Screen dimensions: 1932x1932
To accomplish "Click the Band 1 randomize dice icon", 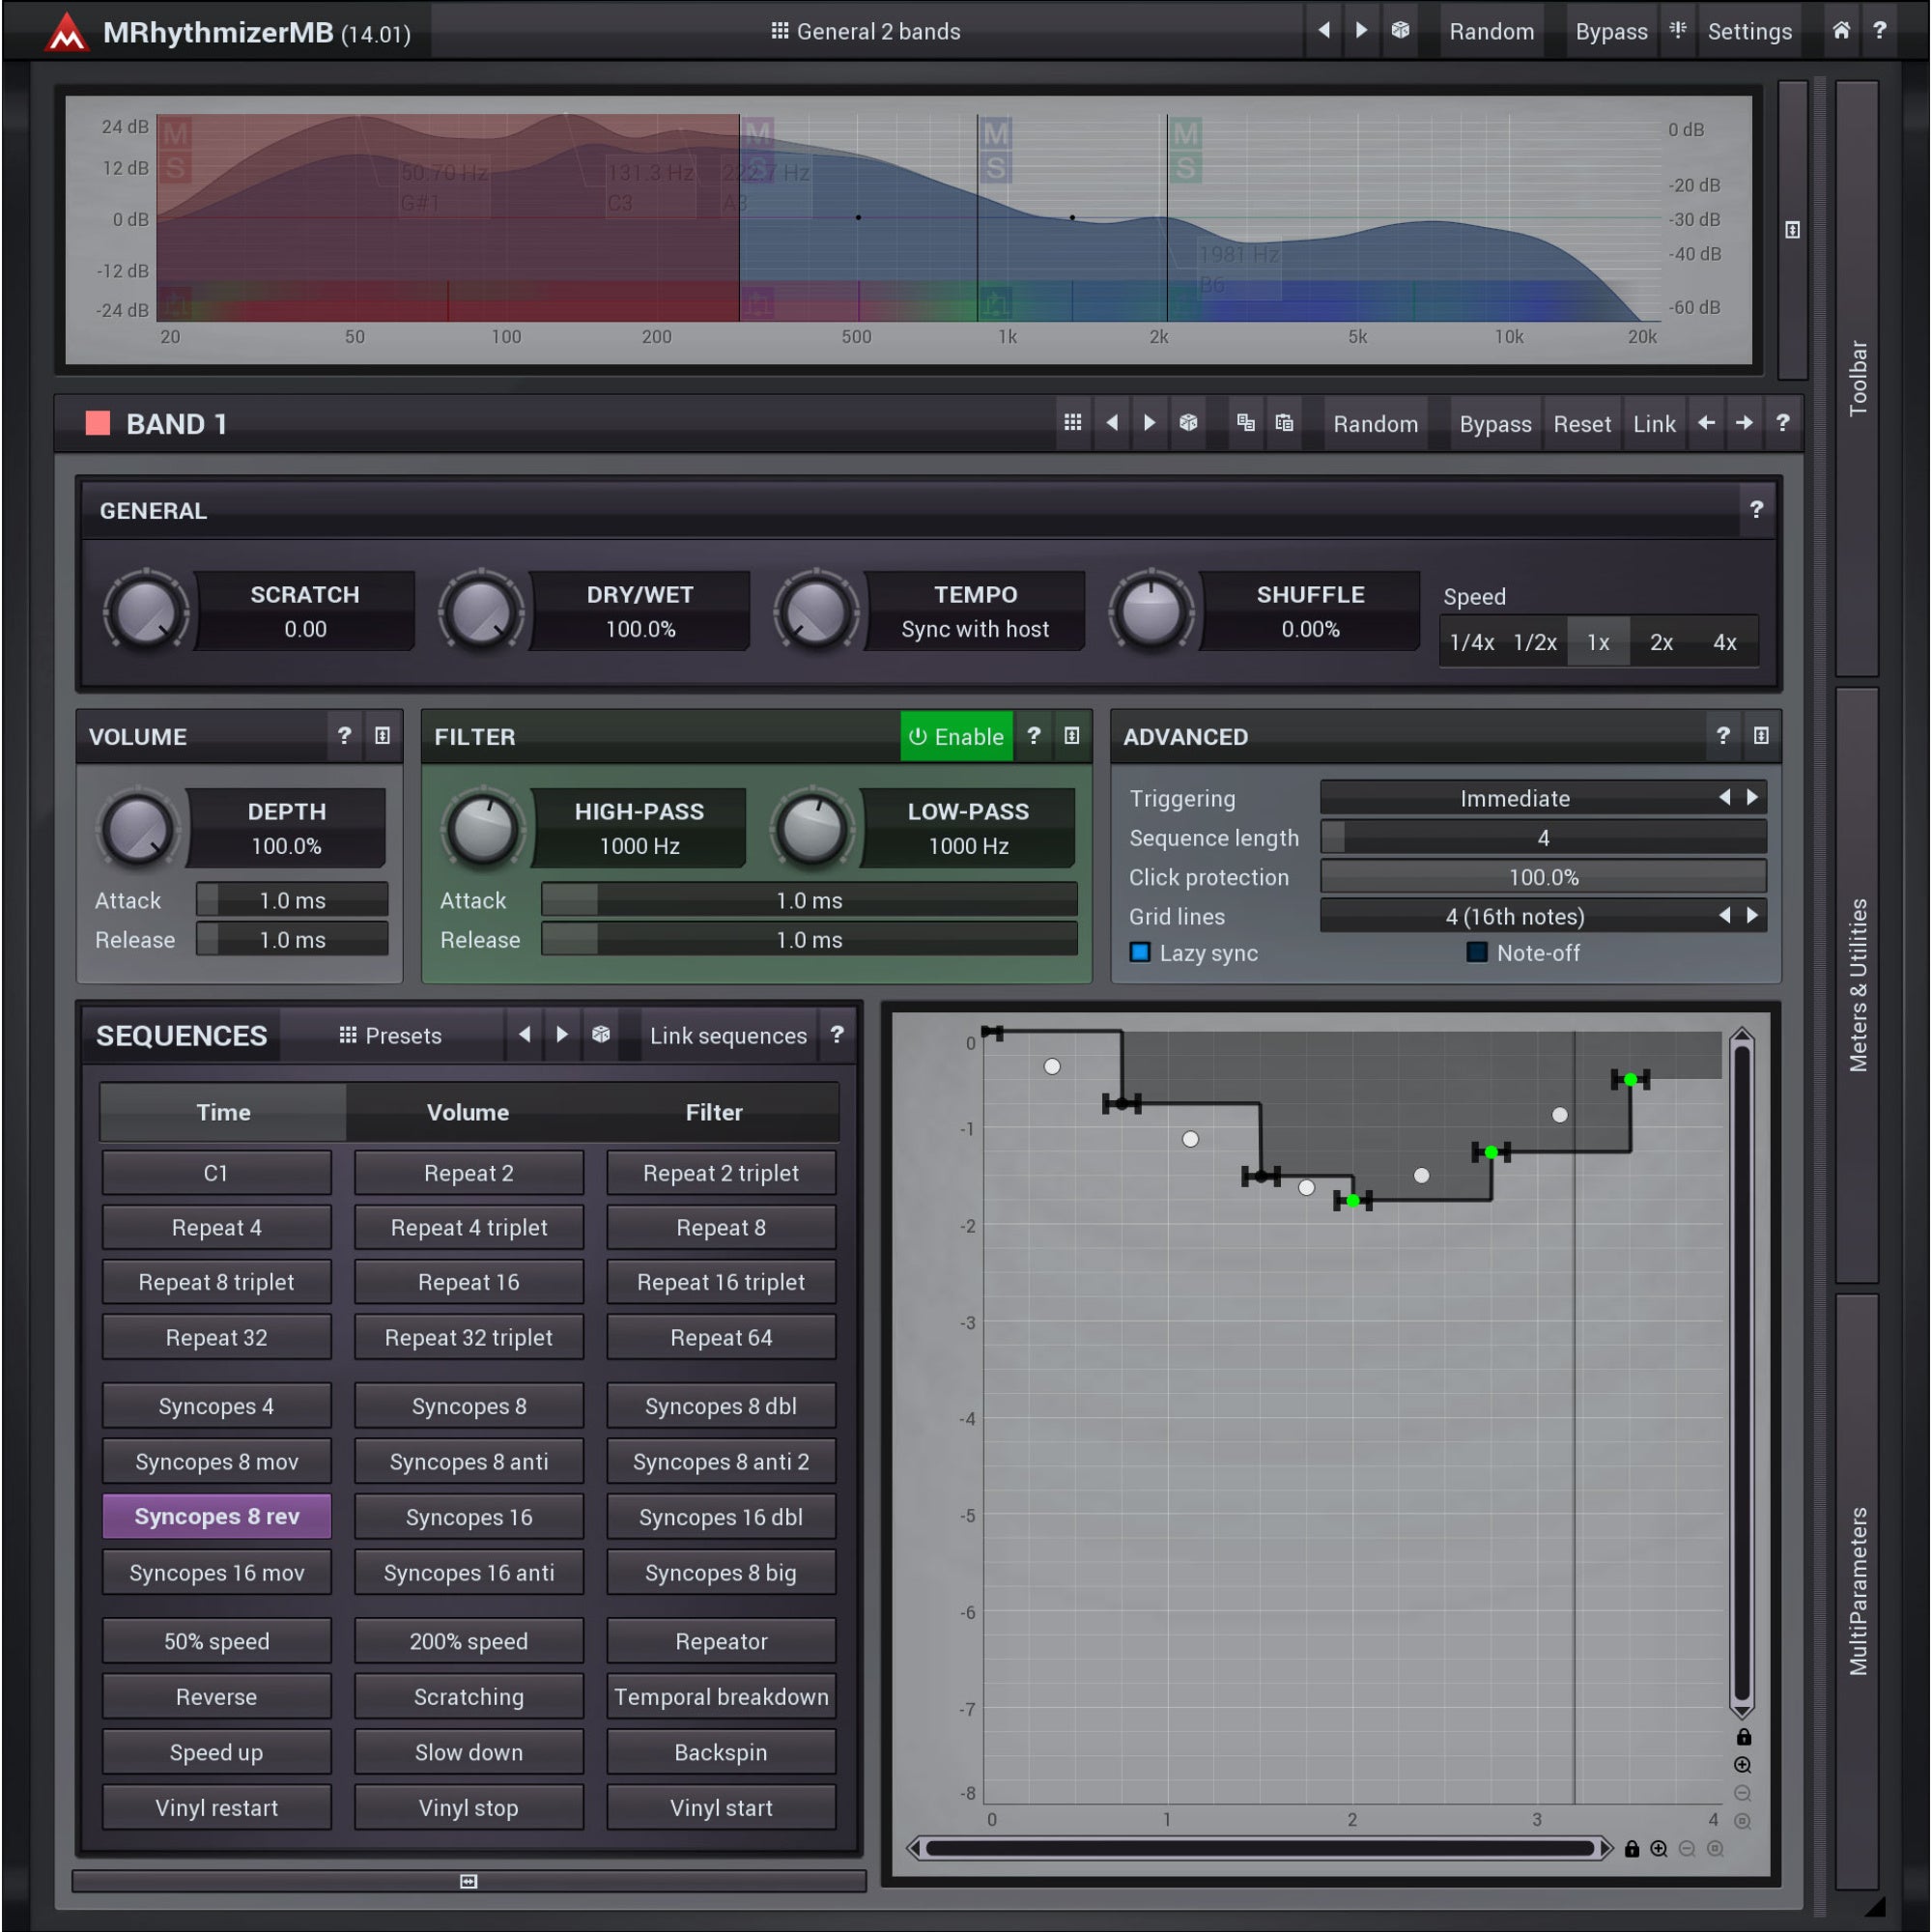I will pyautogui.click(x=1188, y=423).
